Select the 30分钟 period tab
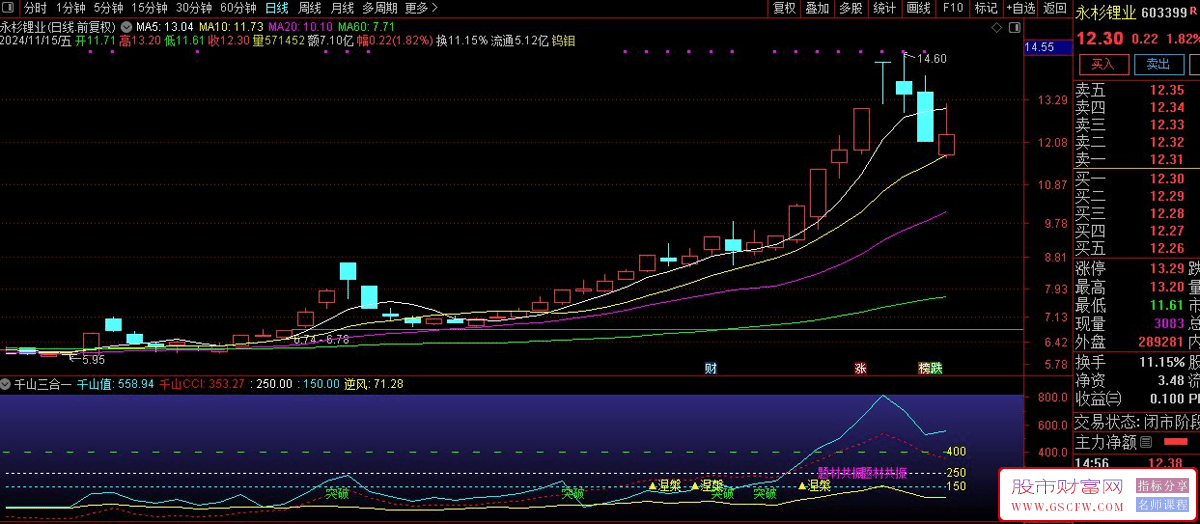 [x=194, y=8]
